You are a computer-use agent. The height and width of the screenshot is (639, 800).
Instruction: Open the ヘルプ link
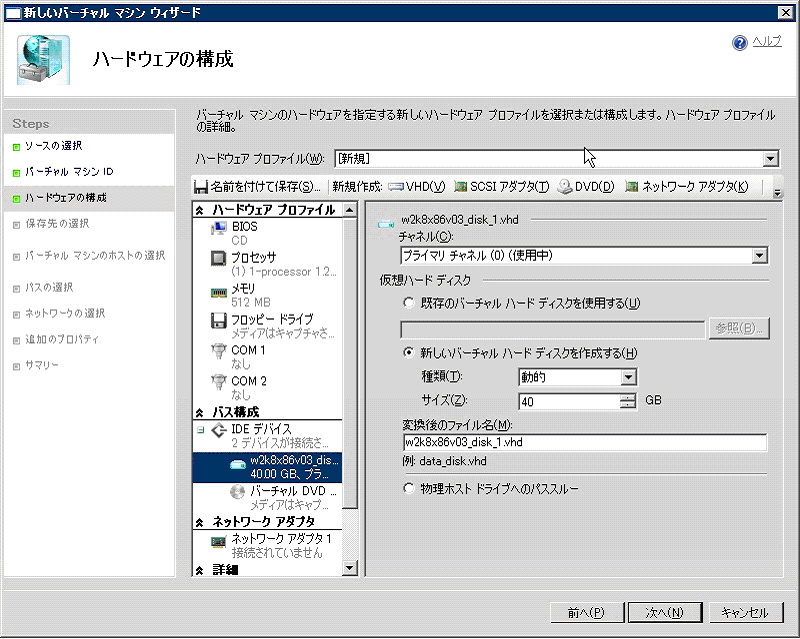click(x=760, y=43)
